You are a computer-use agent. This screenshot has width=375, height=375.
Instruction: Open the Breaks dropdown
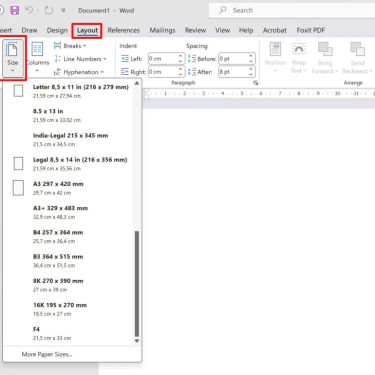coord(70,46)
